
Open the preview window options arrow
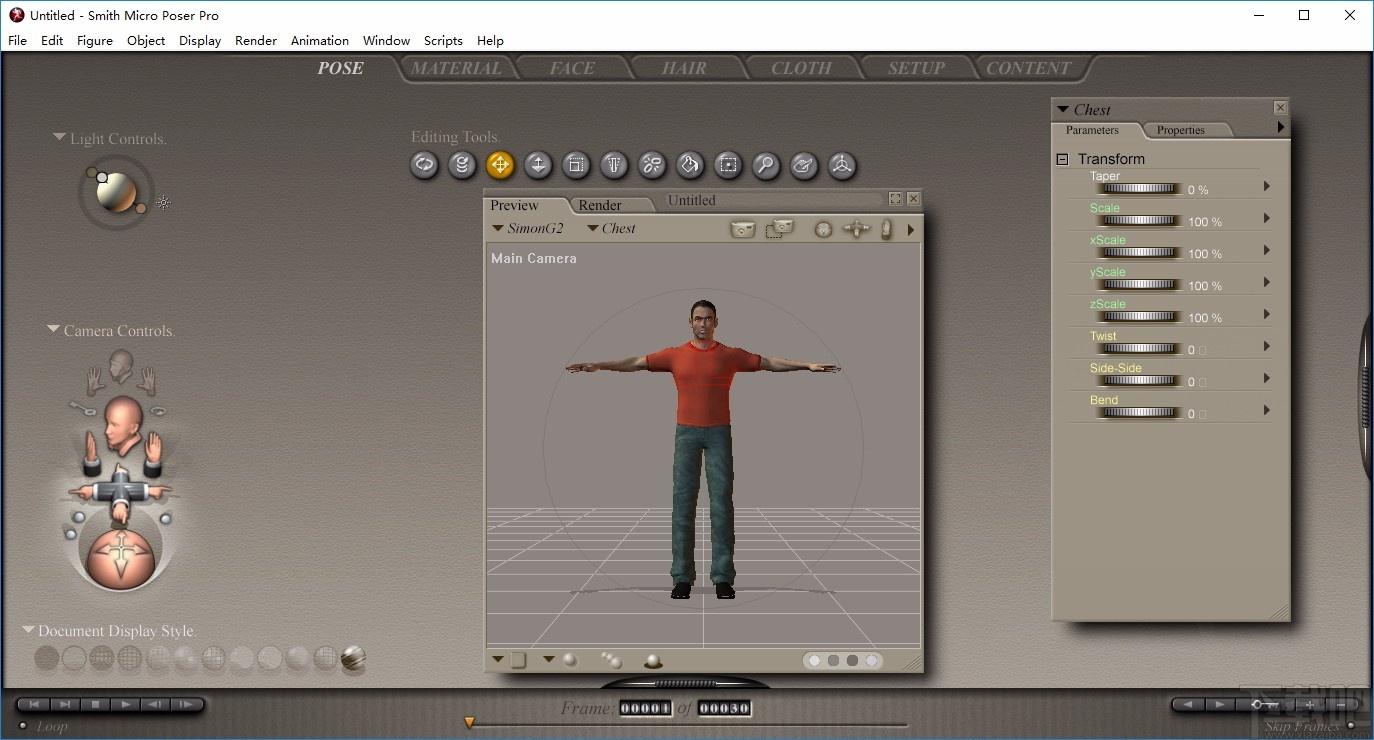(910, 230)
